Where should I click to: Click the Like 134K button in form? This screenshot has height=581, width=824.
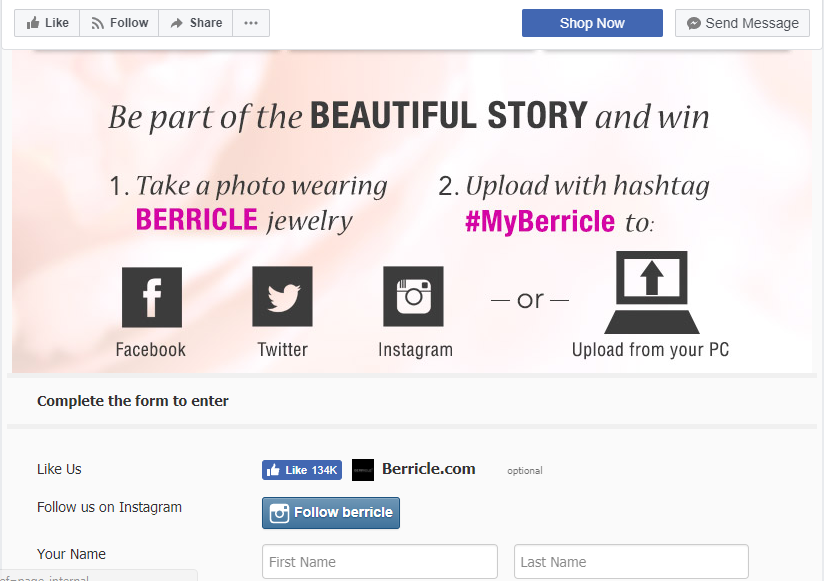[x=302, y=470]
